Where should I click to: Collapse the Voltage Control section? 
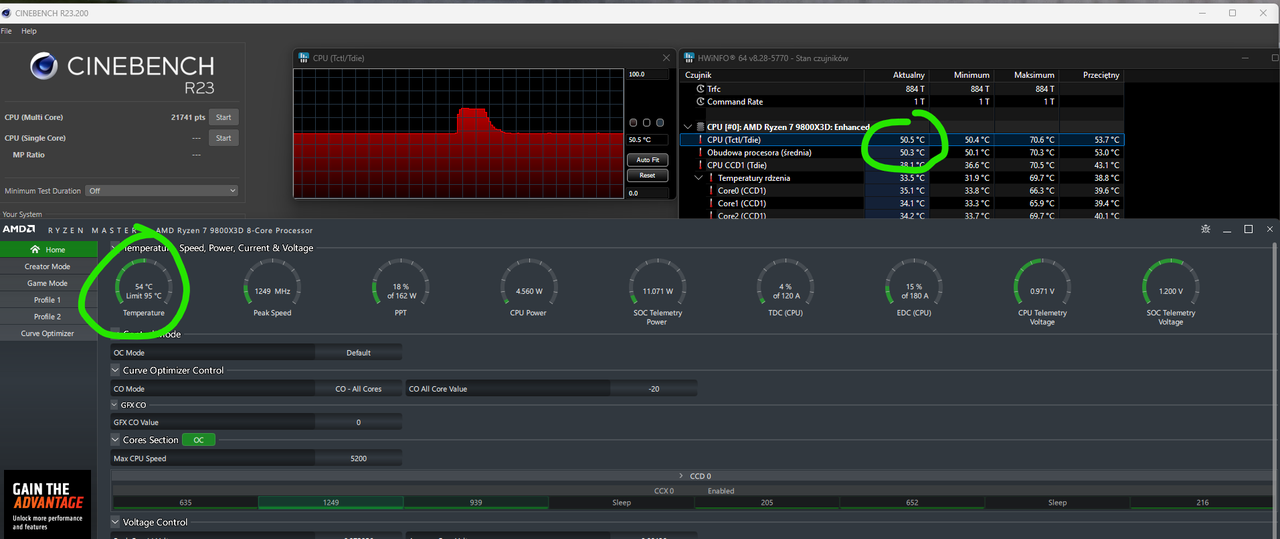[x=115, y=522]
